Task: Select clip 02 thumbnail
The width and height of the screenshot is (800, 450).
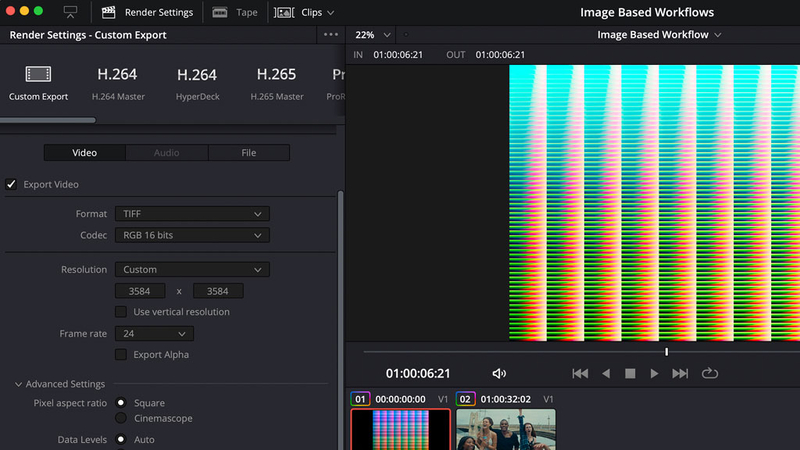Action: tap(506, 430)
